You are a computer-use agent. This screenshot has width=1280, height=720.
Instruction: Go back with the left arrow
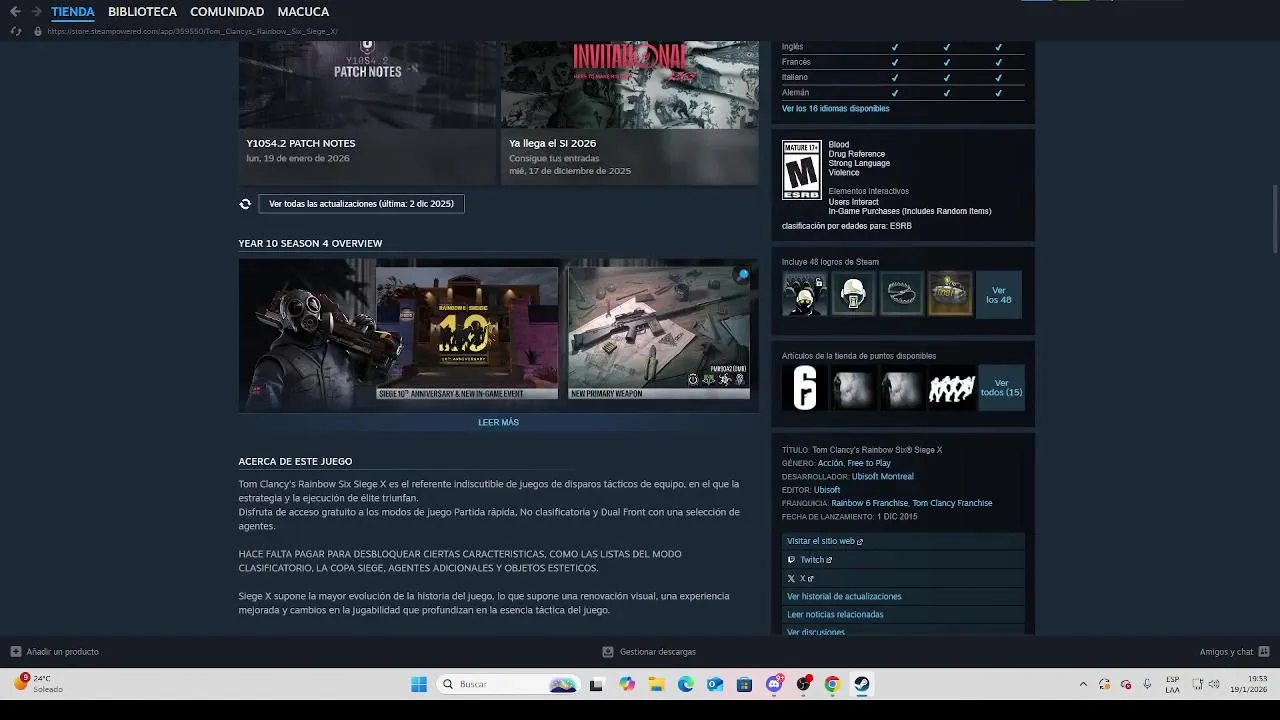click(x=15, y=12)
